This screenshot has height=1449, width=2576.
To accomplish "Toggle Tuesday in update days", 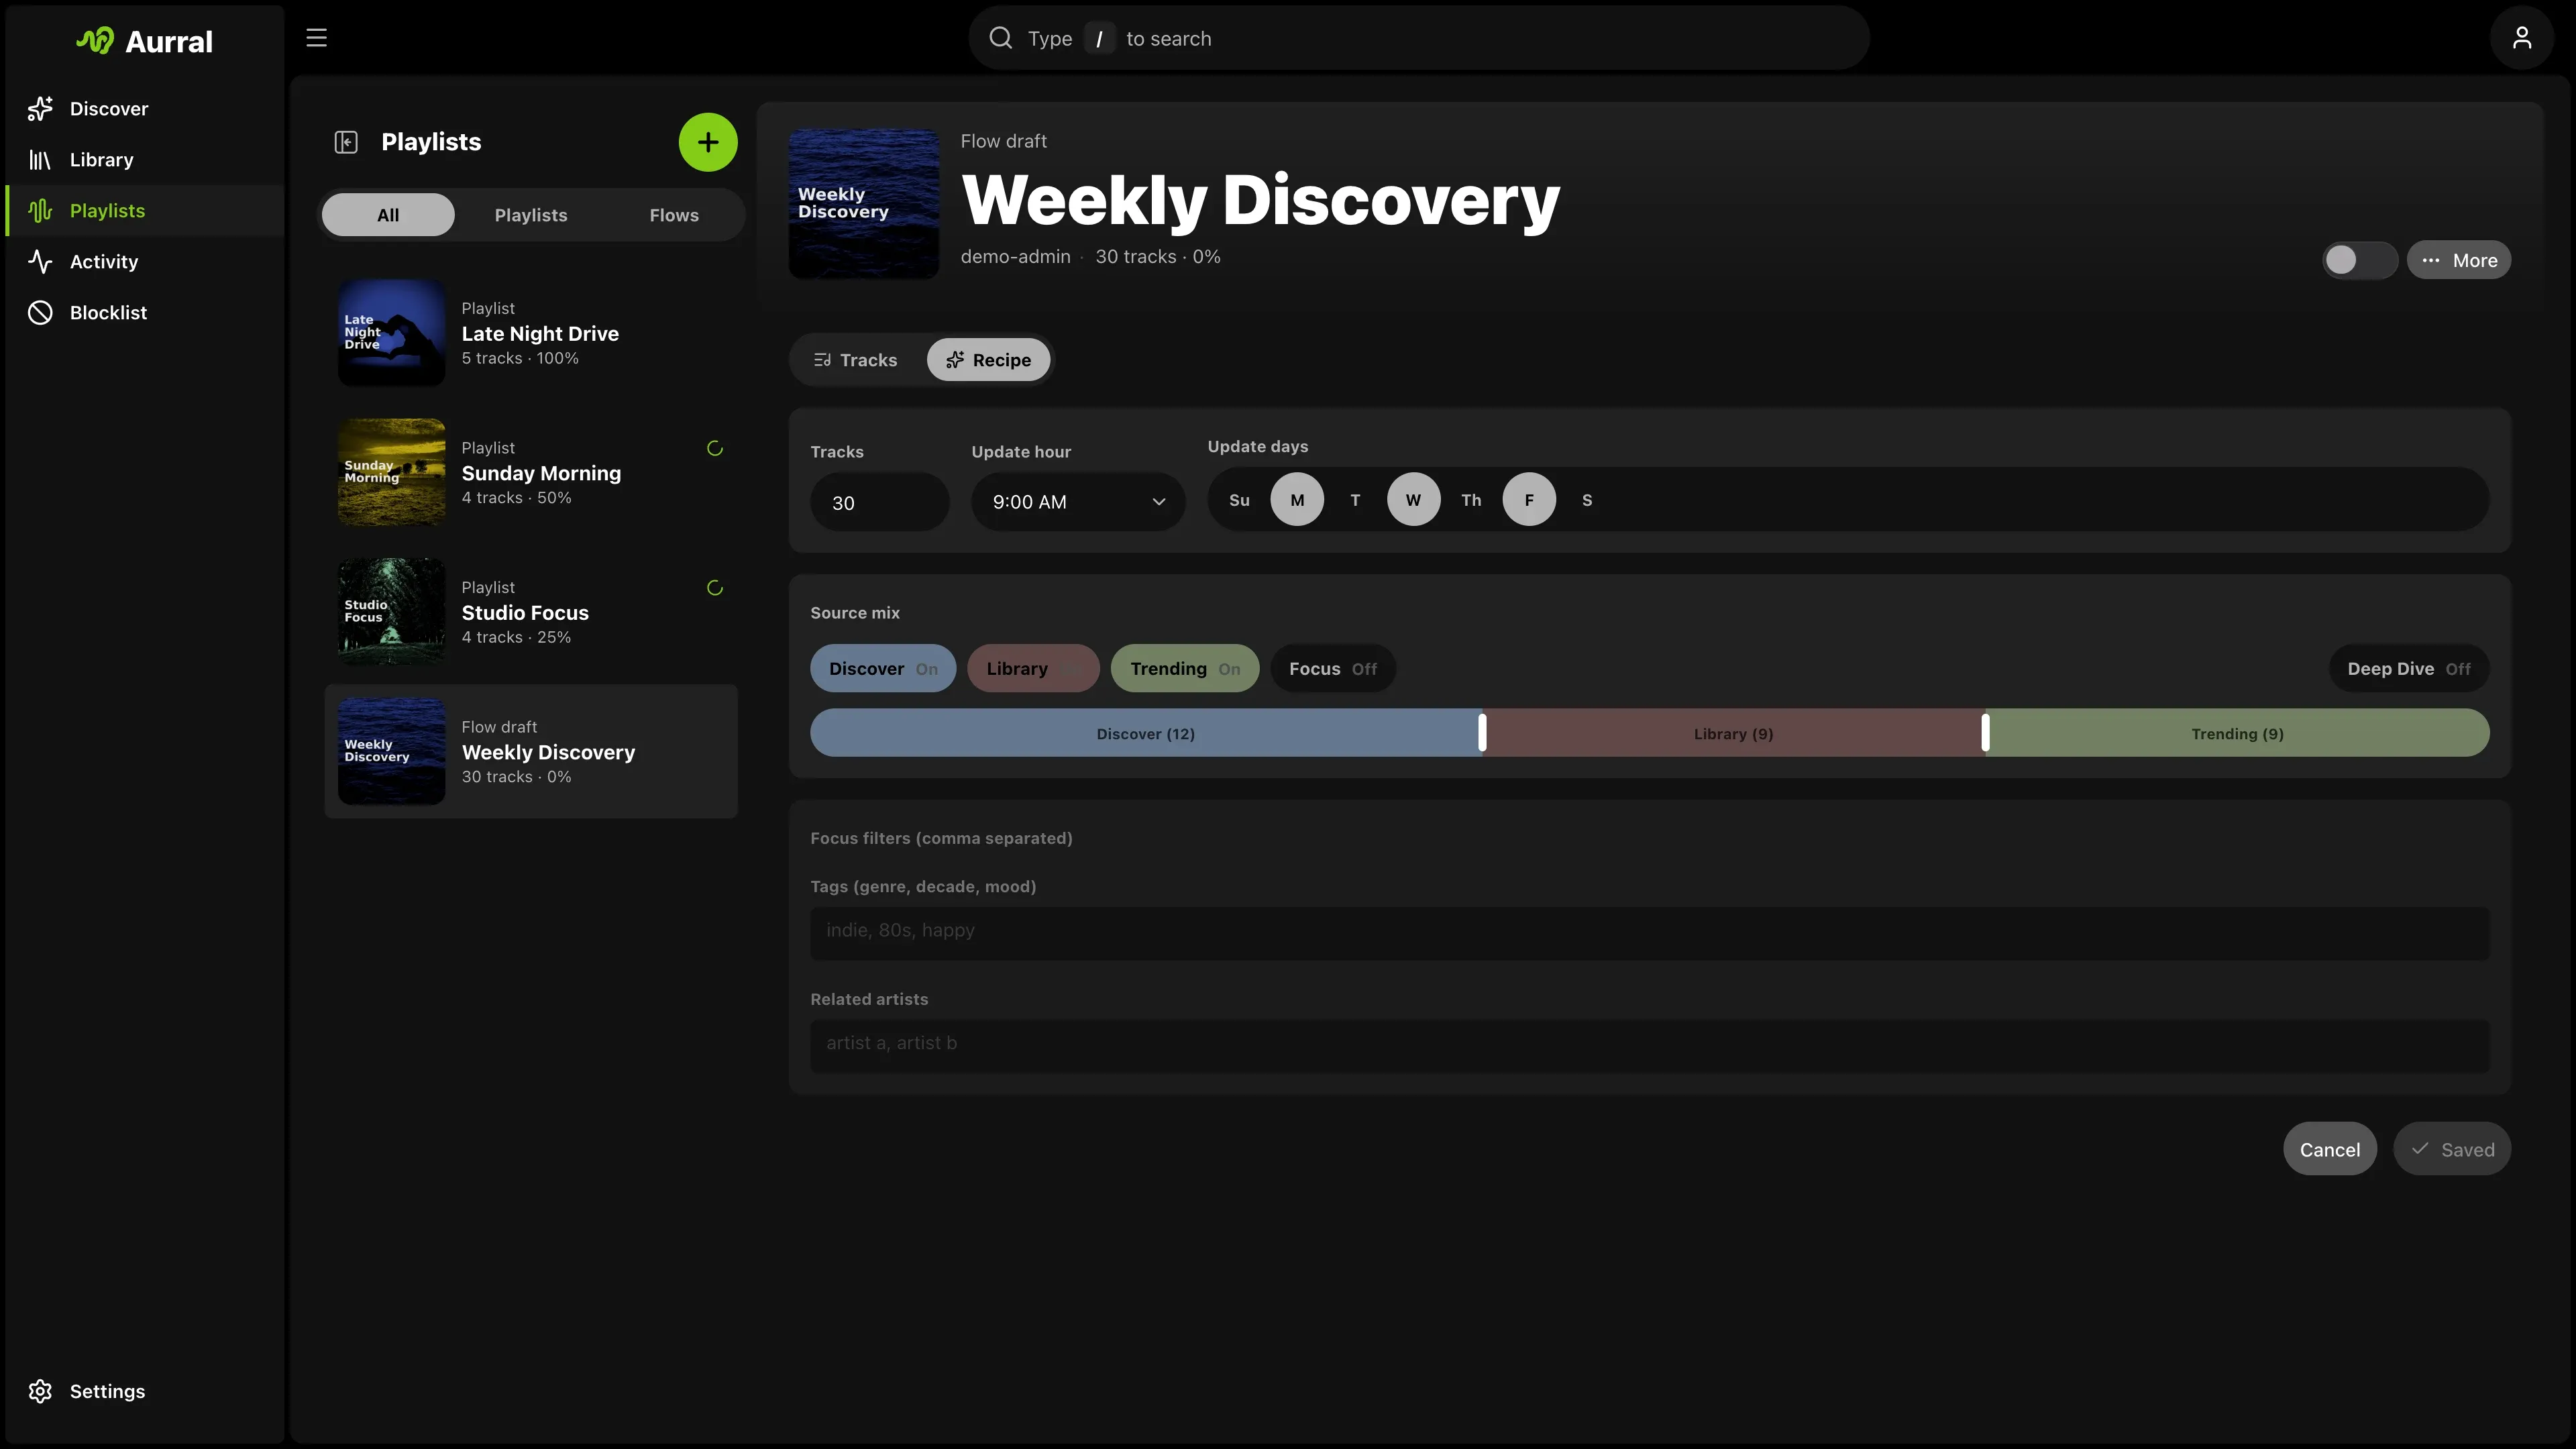I will (1355, 500).
